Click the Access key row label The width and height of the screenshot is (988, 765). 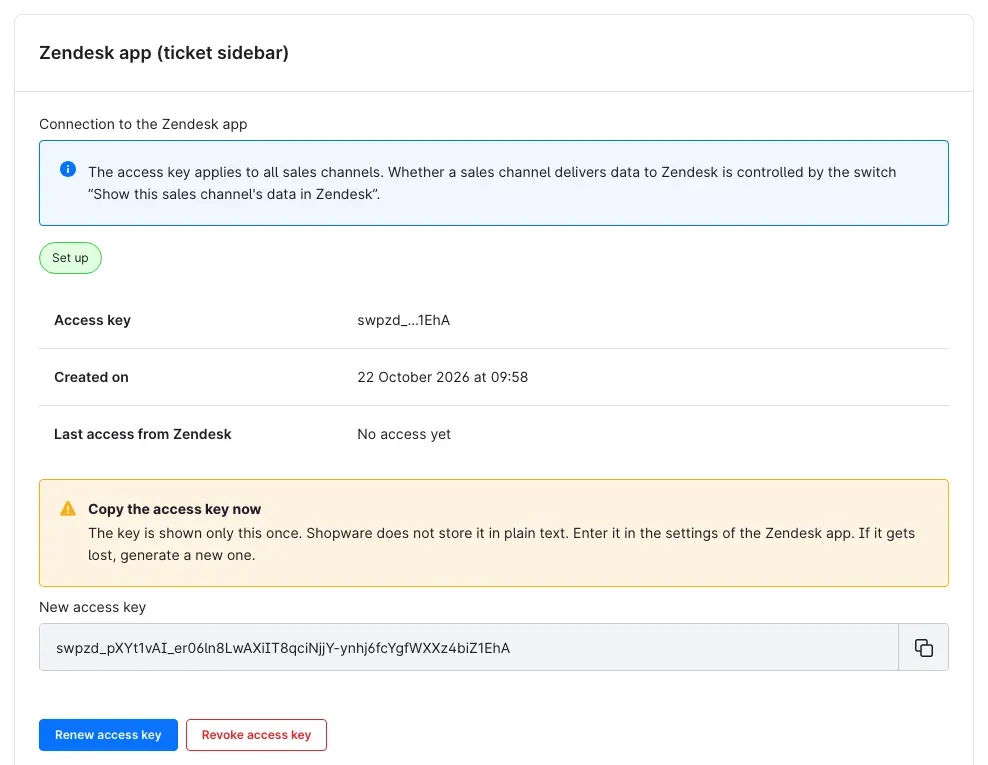tap(93, 320)
